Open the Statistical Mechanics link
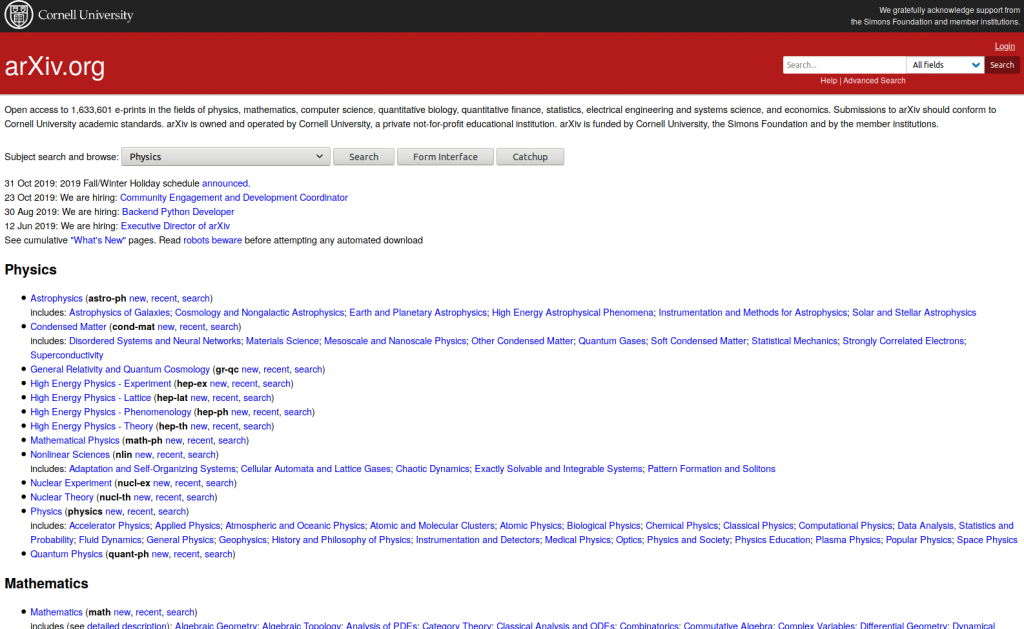Viewport: 1024px width, 629px height. [794, 341]
